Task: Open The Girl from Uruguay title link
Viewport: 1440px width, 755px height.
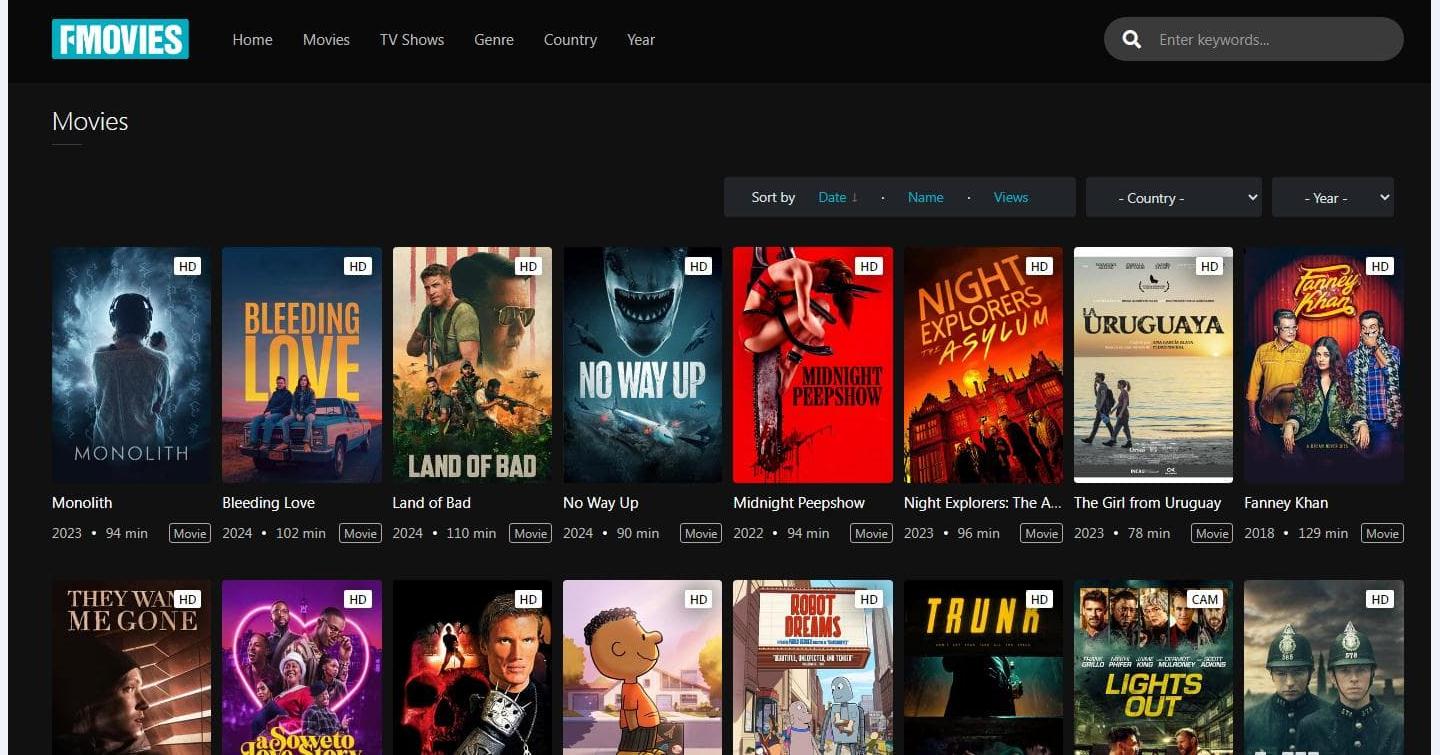Action: pos(1148,503)
